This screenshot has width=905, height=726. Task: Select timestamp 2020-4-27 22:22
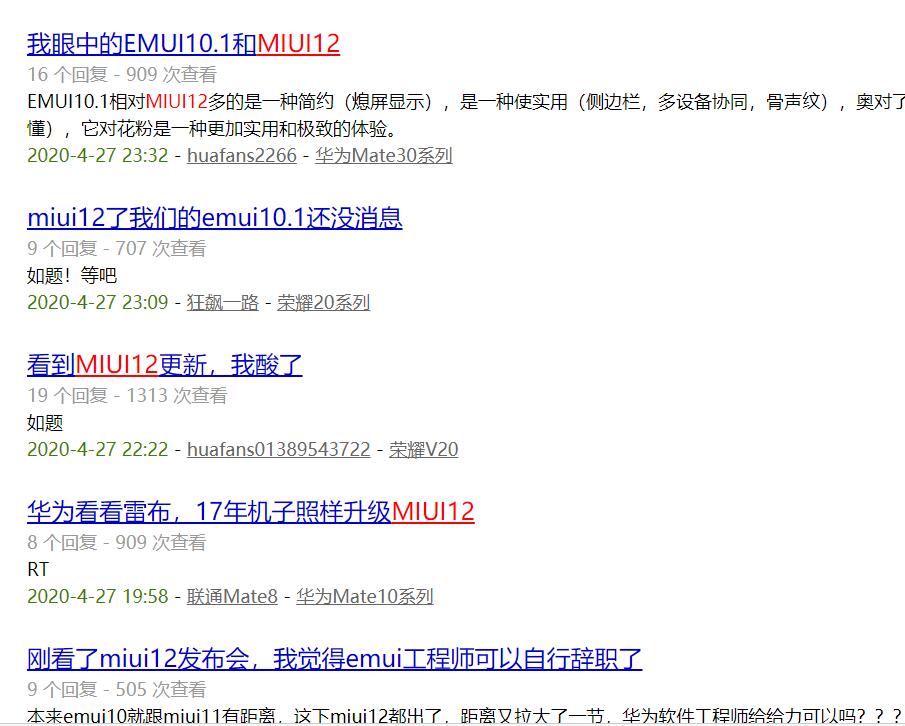coord(98,450)
